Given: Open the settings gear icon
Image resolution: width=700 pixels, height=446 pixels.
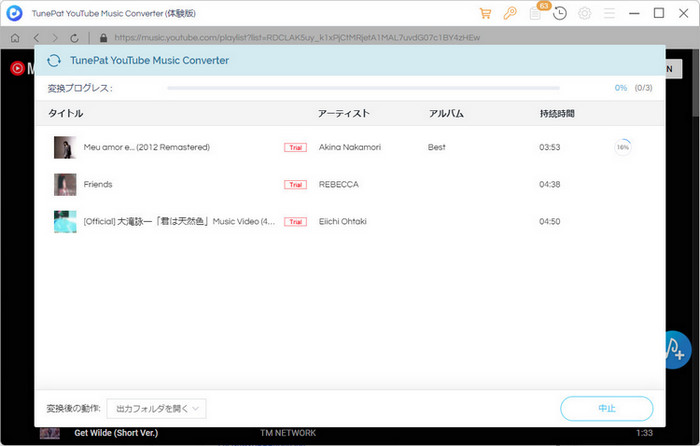Looking at the screenshot, I should pyautogui.click(x=584, y=13).
